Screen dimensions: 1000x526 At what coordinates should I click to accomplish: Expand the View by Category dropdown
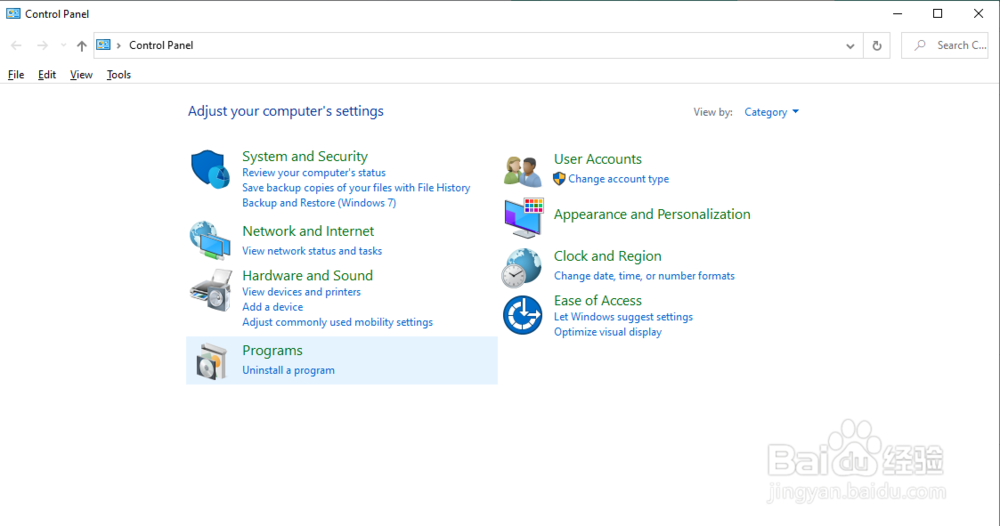tap(771, 112)
